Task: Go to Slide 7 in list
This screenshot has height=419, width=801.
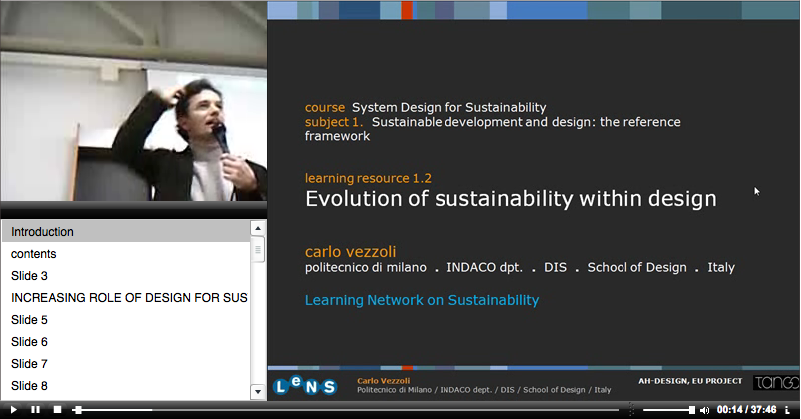Action: click(x=126, y=363)
